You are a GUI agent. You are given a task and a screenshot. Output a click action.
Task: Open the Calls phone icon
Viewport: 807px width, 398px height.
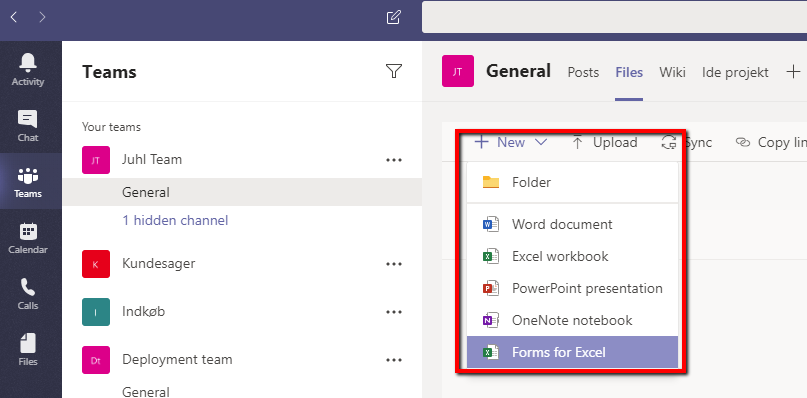pyautogui.click(x=28, y=287)
